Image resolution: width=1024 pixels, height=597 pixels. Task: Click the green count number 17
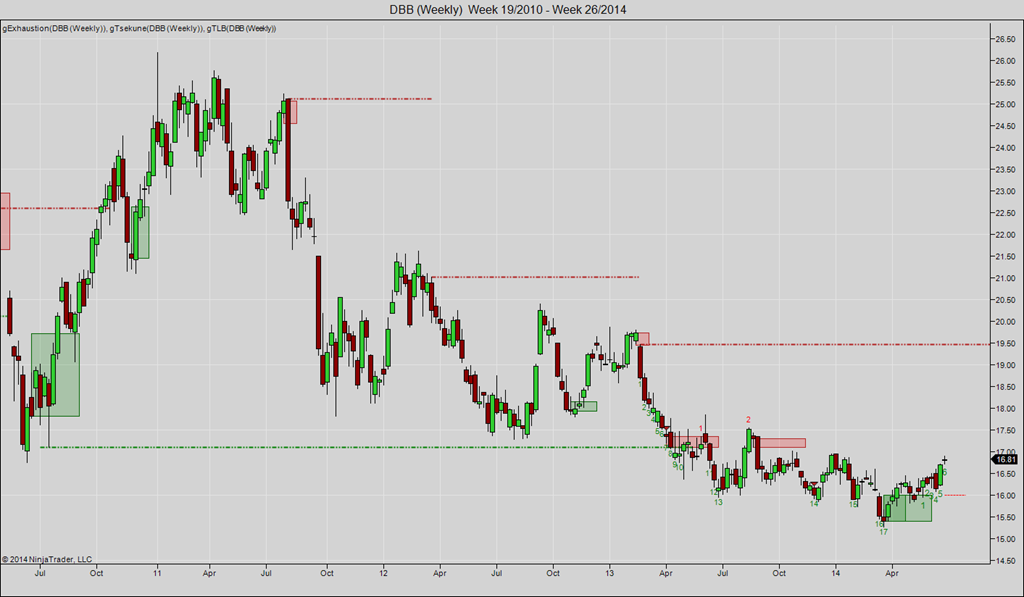click(883, 532)
